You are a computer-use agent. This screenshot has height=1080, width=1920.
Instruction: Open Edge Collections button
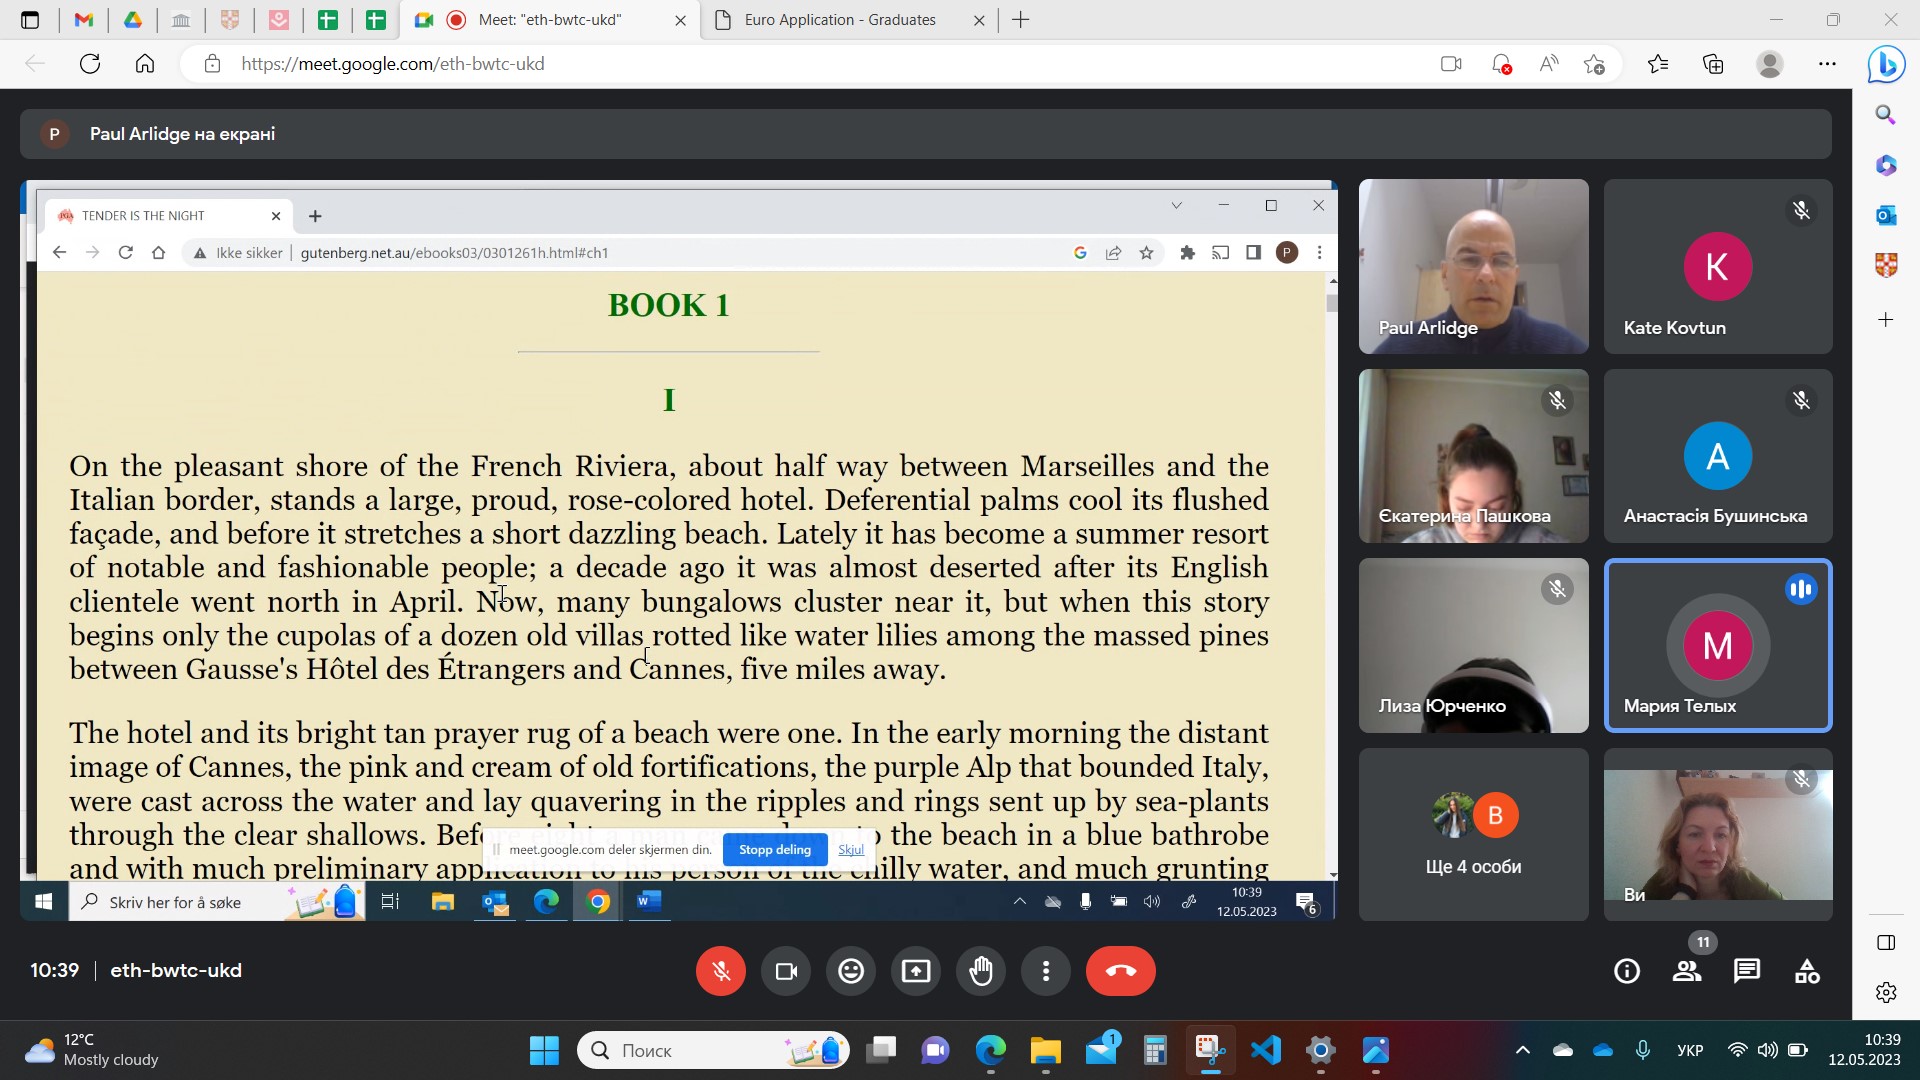[1713, 64]
